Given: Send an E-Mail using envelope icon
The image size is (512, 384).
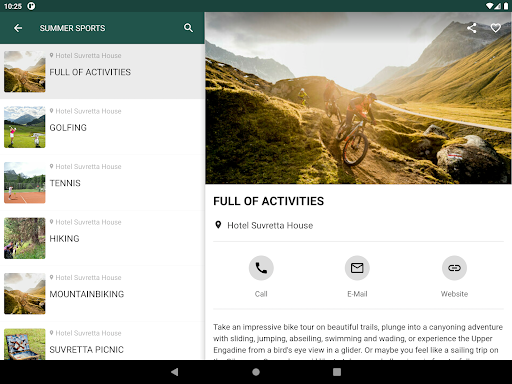Looking at the screenshot, I should click(x=357, y=268).
